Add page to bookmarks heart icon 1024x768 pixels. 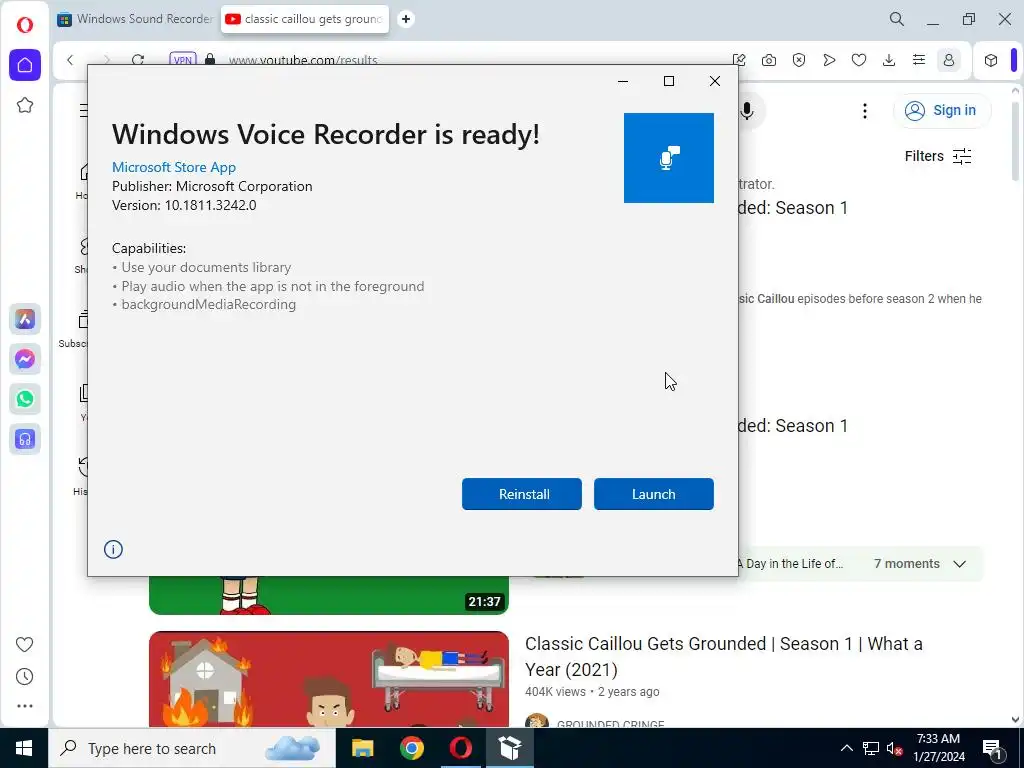pos(859,60)
